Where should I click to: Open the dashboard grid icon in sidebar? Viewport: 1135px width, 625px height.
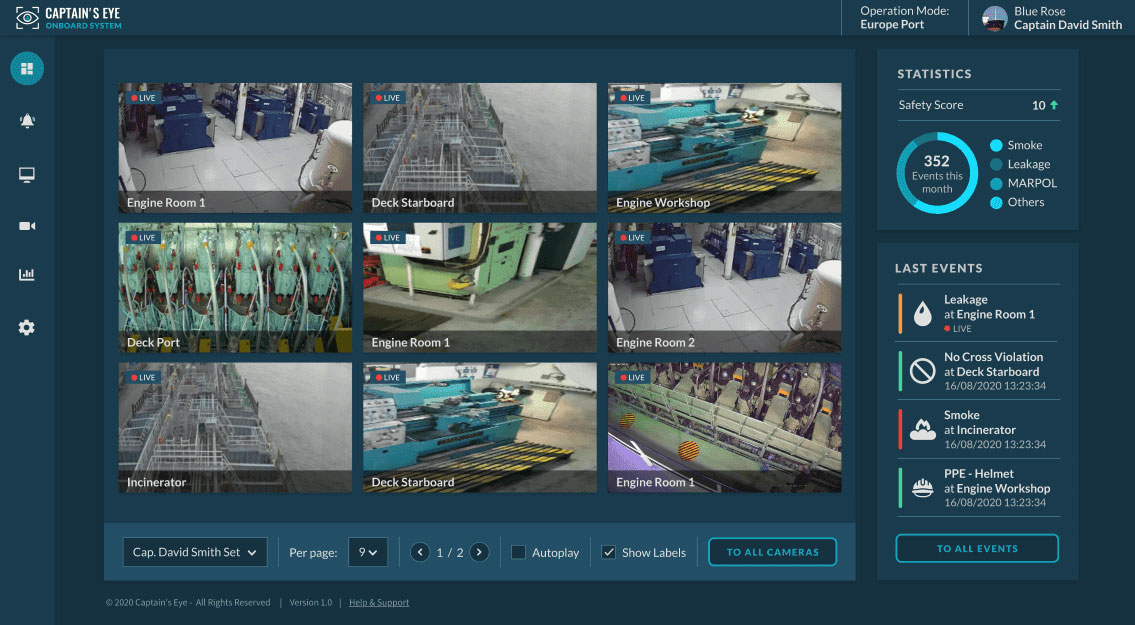pos(27,69)
